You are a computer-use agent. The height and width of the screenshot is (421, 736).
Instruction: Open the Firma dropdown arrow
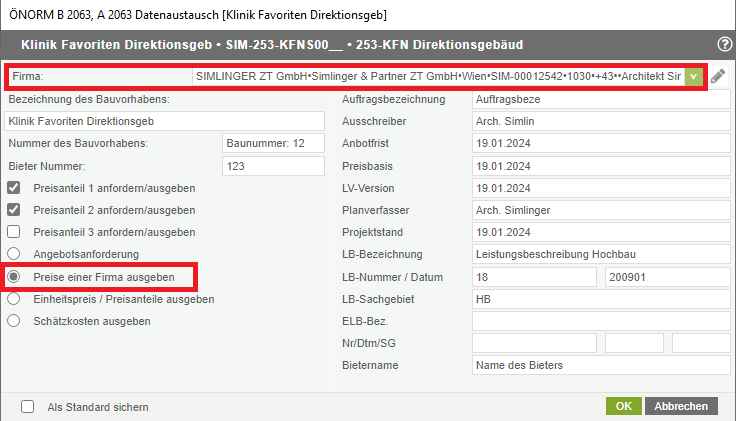693,77
